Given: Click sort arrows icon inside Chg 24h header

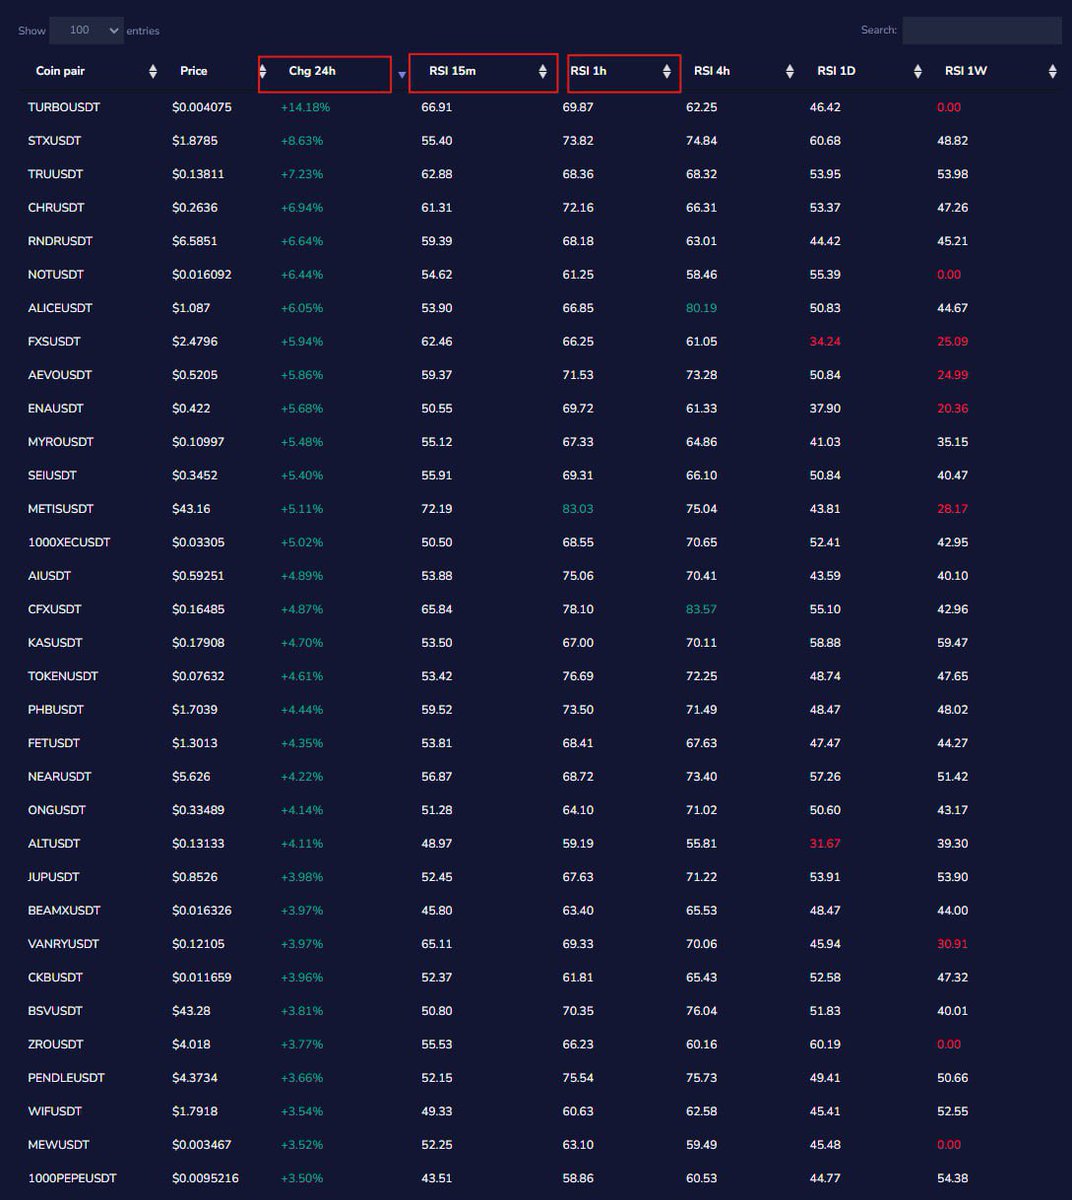Looking at the screenshot, I should pyautogui.click(x=263, y=71).
